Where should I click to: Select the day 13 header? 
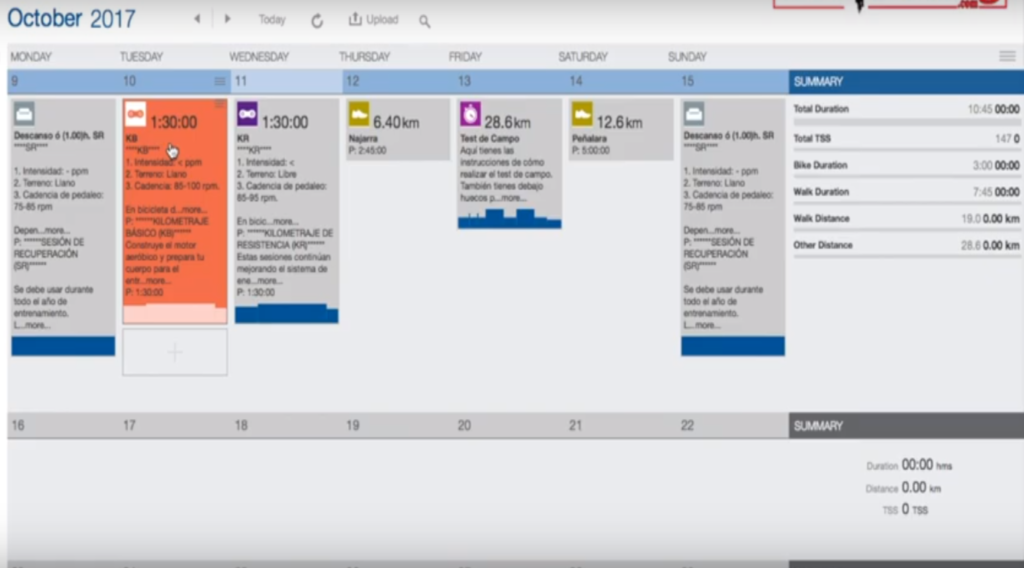510,82
